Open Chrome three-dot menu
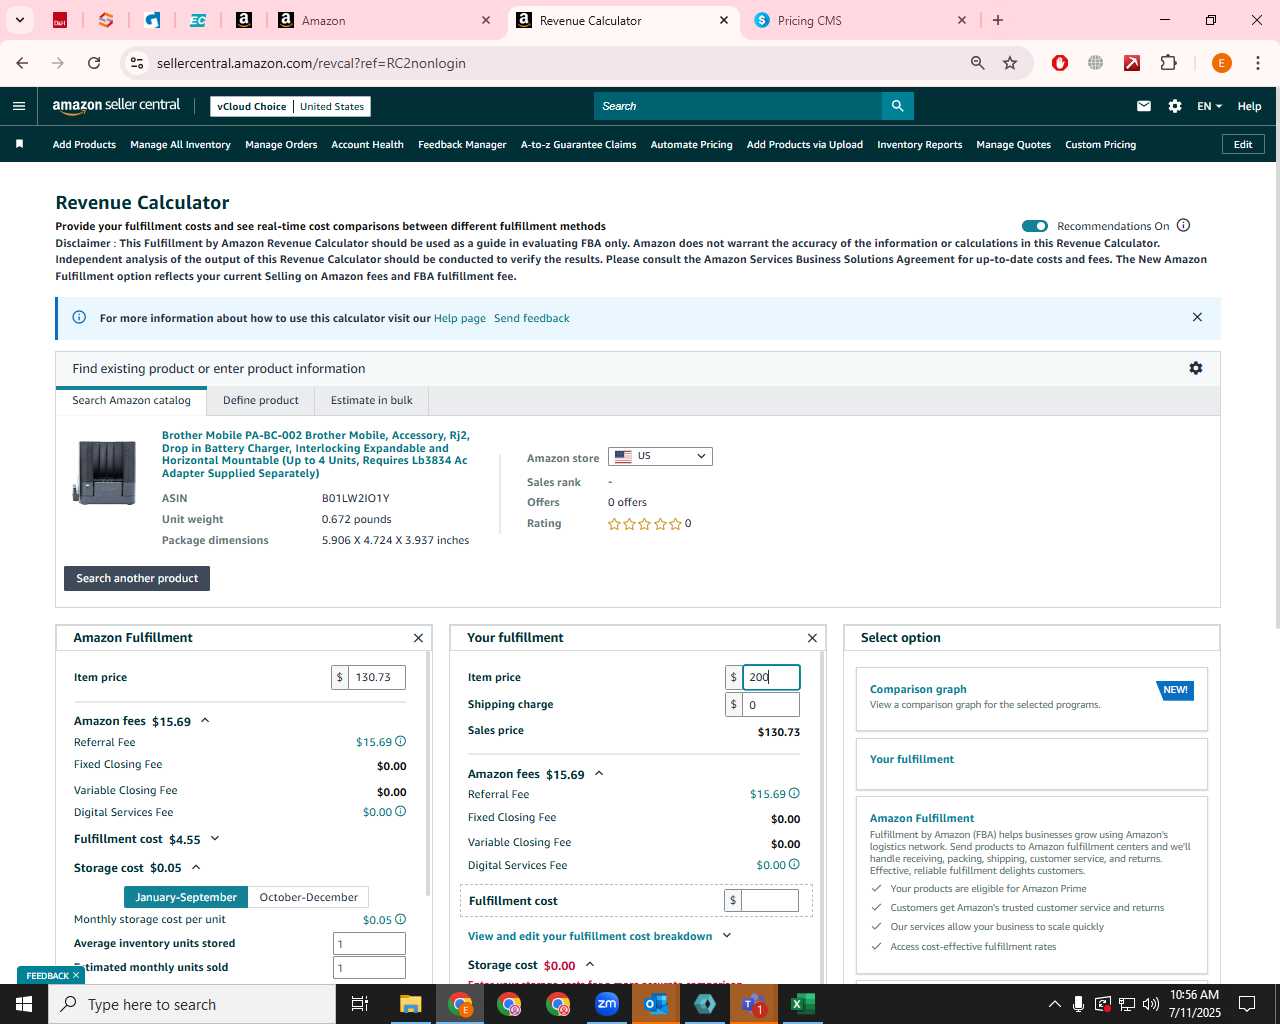Viewport: 1280px width, 1024px height. [1257, 63]
